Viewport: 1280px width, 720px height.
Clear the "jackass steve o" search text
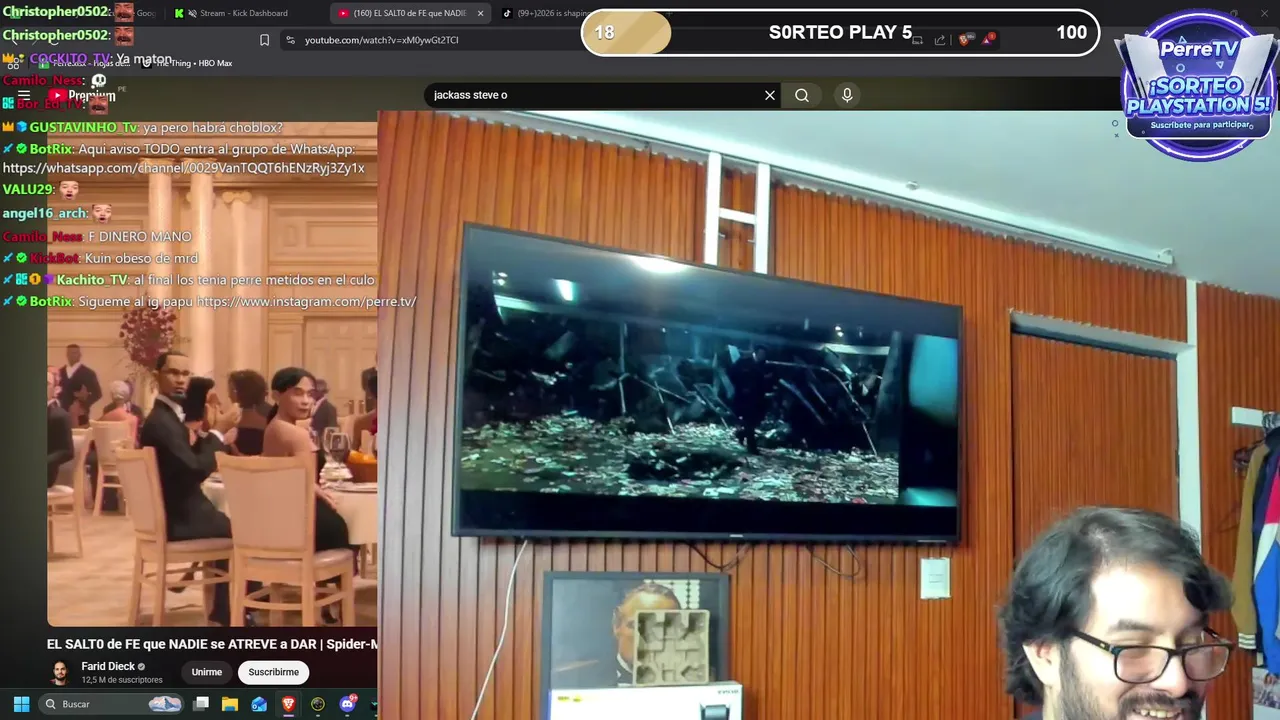click(x=770, y=95)
